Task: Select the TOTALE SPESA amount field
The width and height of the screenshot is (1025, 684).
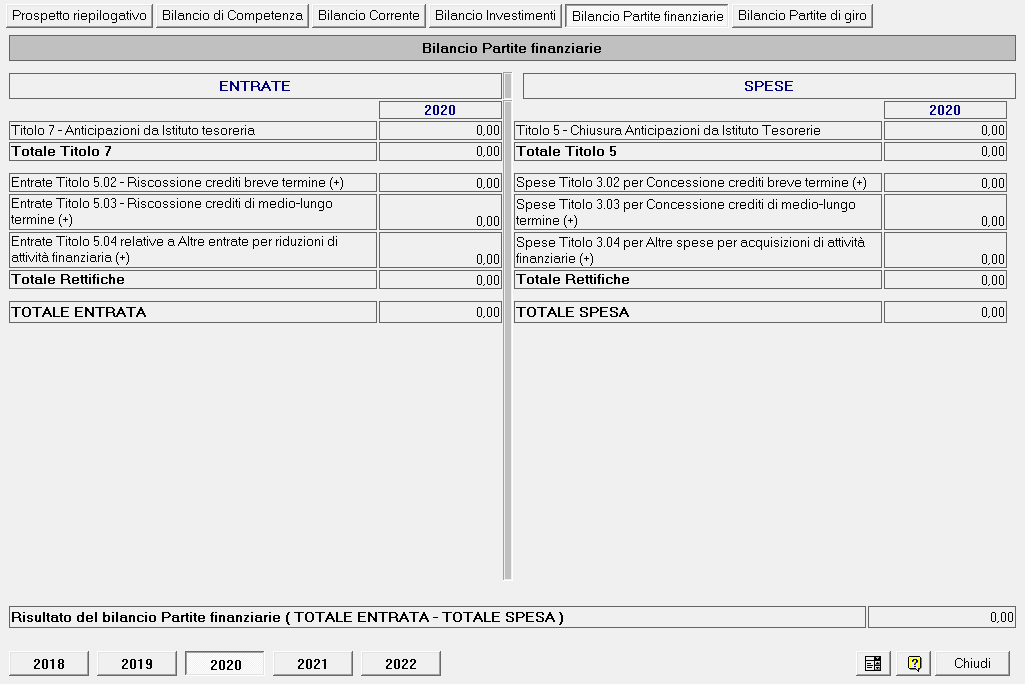Action: 945,312
